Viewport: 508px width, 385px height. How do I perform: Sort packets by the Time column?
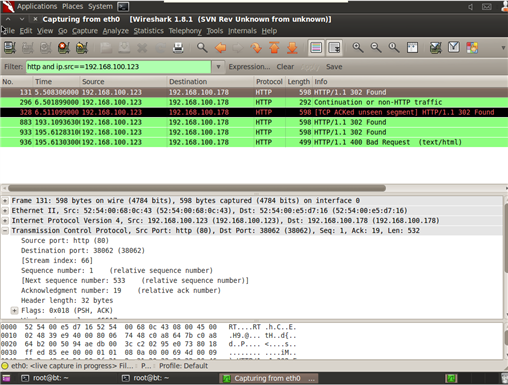click(x=56, y=82)
